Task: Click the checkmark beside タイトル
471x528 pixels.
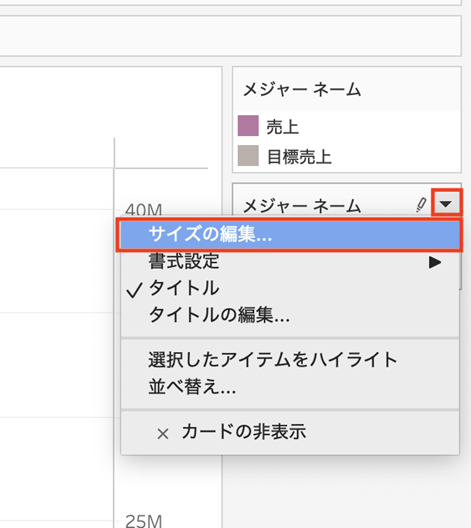Action: tap(134, 290)
